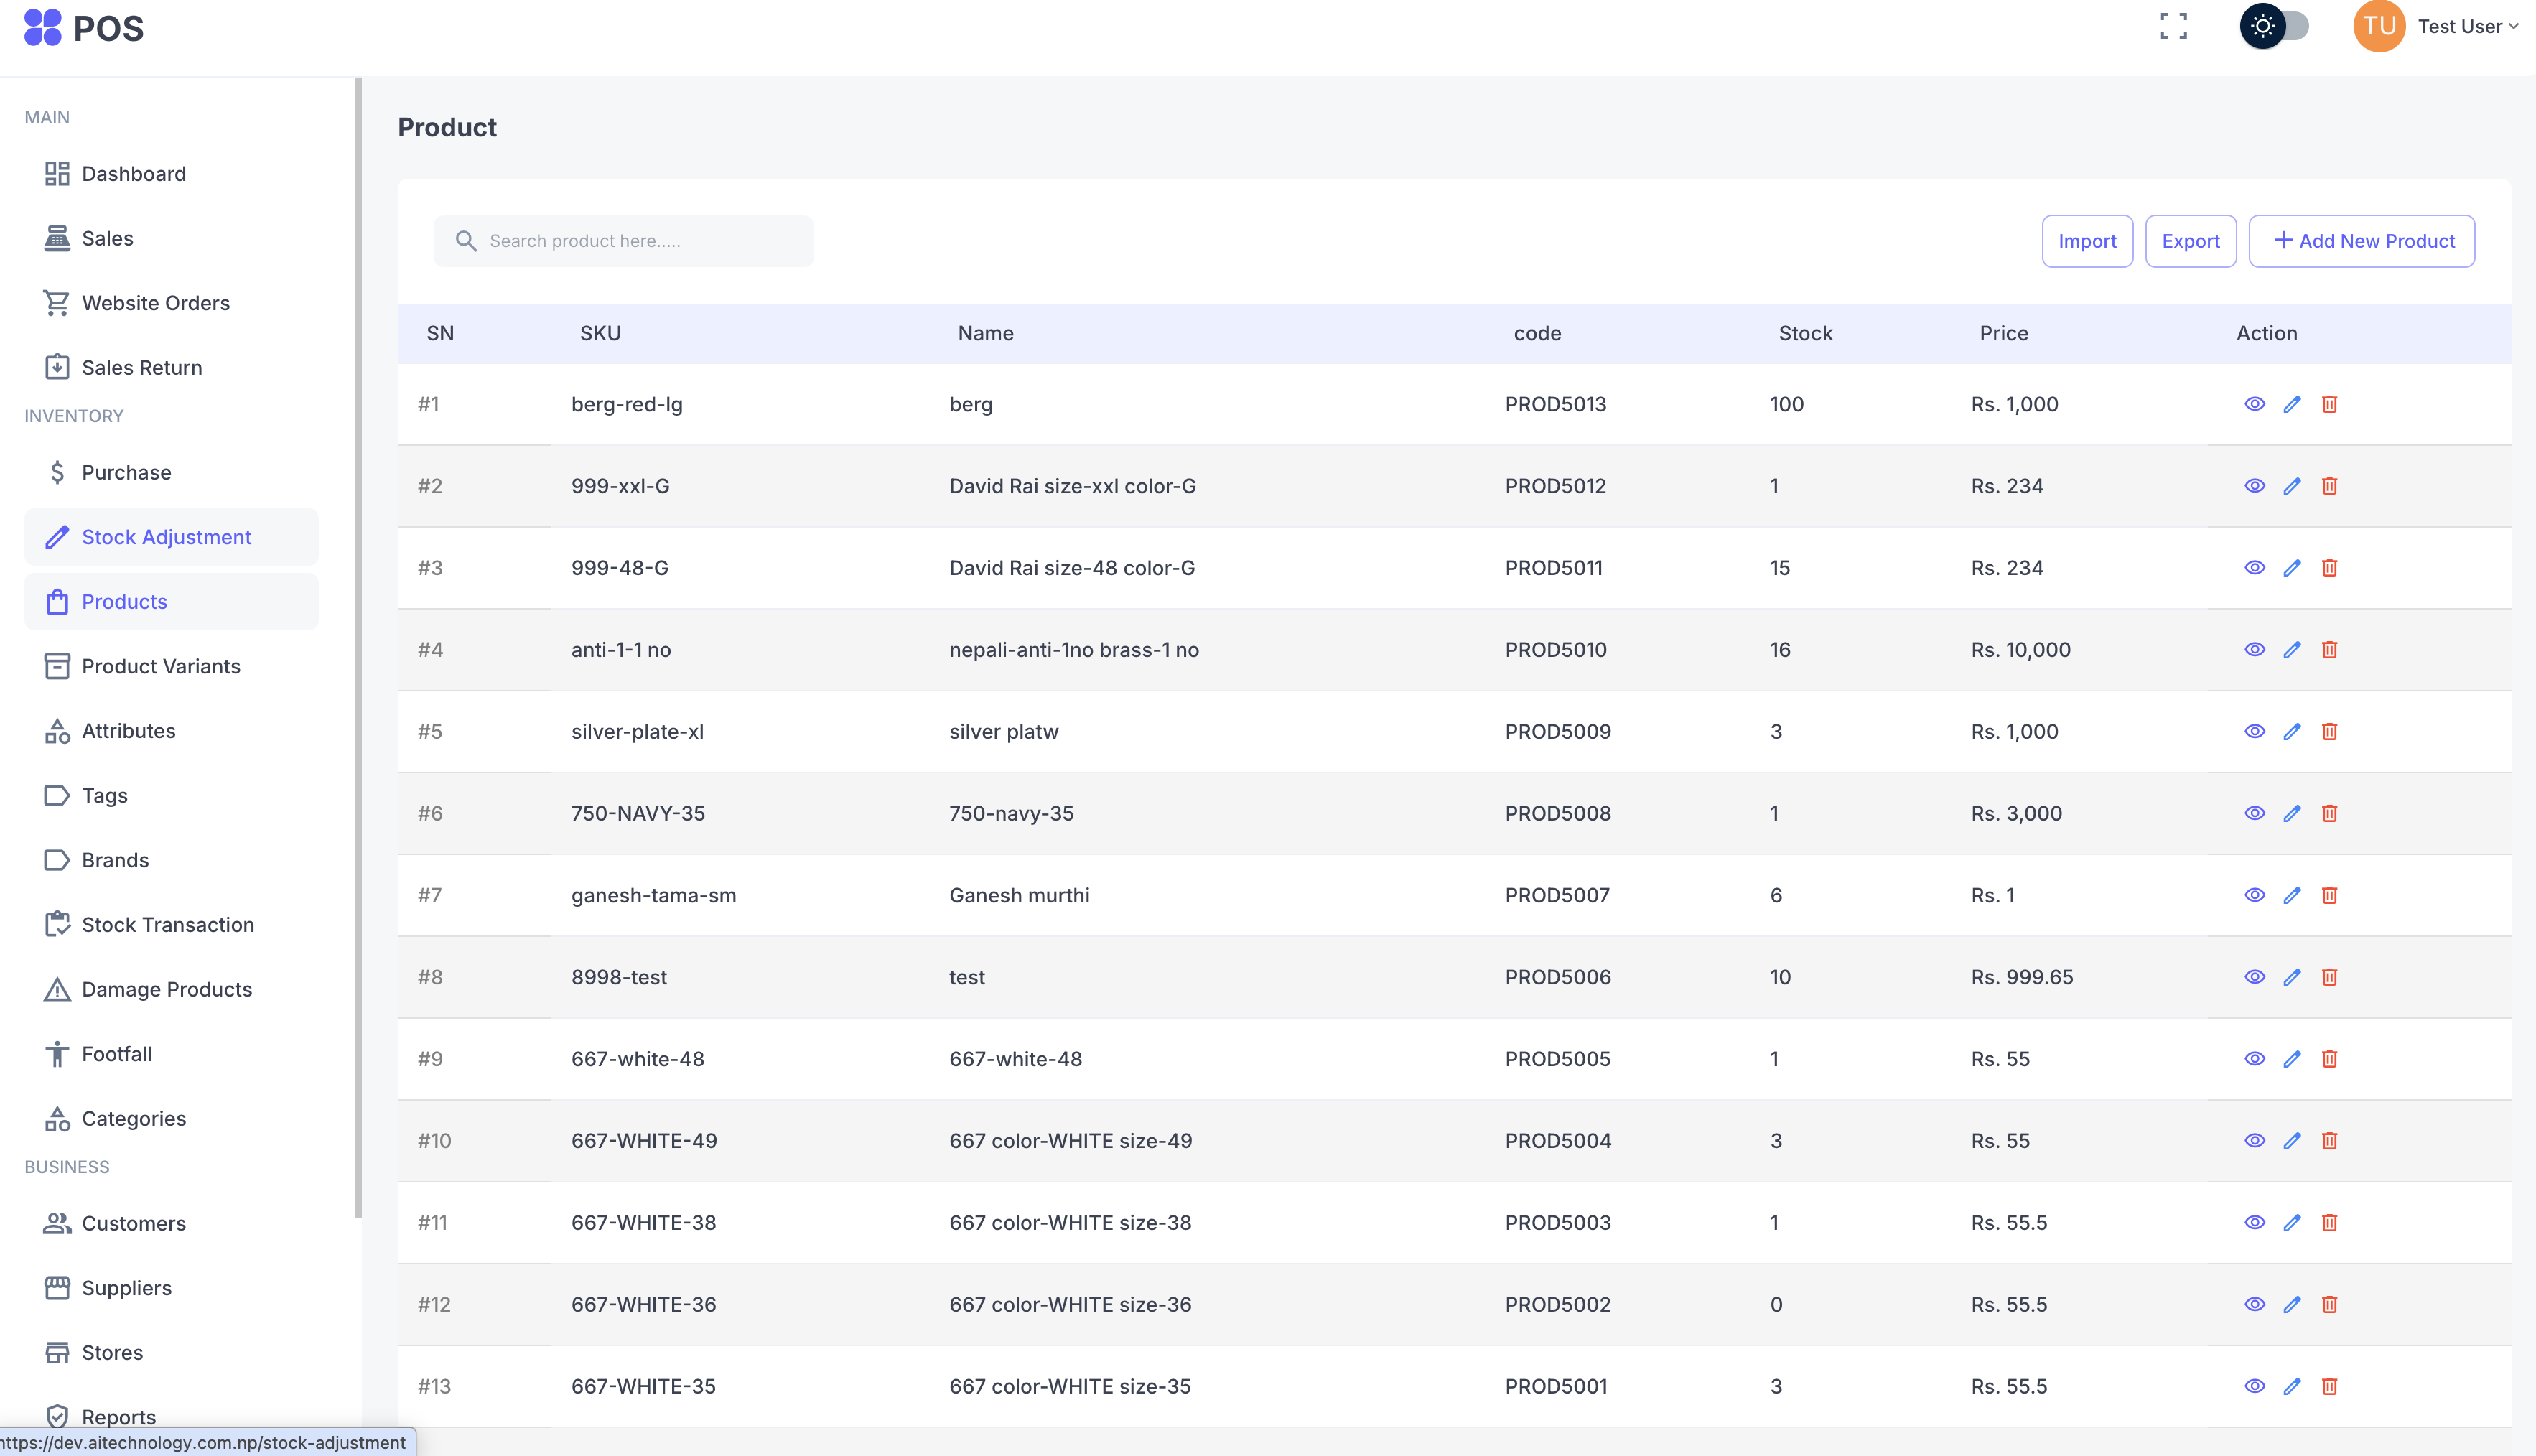Edit the Ganesh murthi product with pencil icon

pyautogui.click(x=2293, y=895)
